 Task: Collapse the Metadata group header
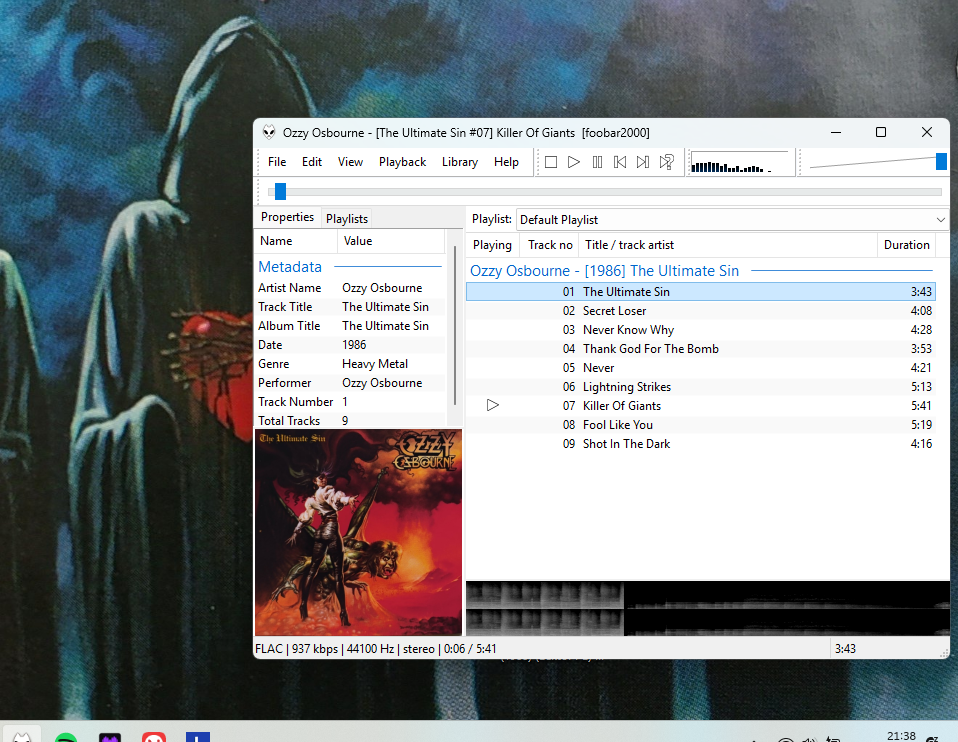290,267
